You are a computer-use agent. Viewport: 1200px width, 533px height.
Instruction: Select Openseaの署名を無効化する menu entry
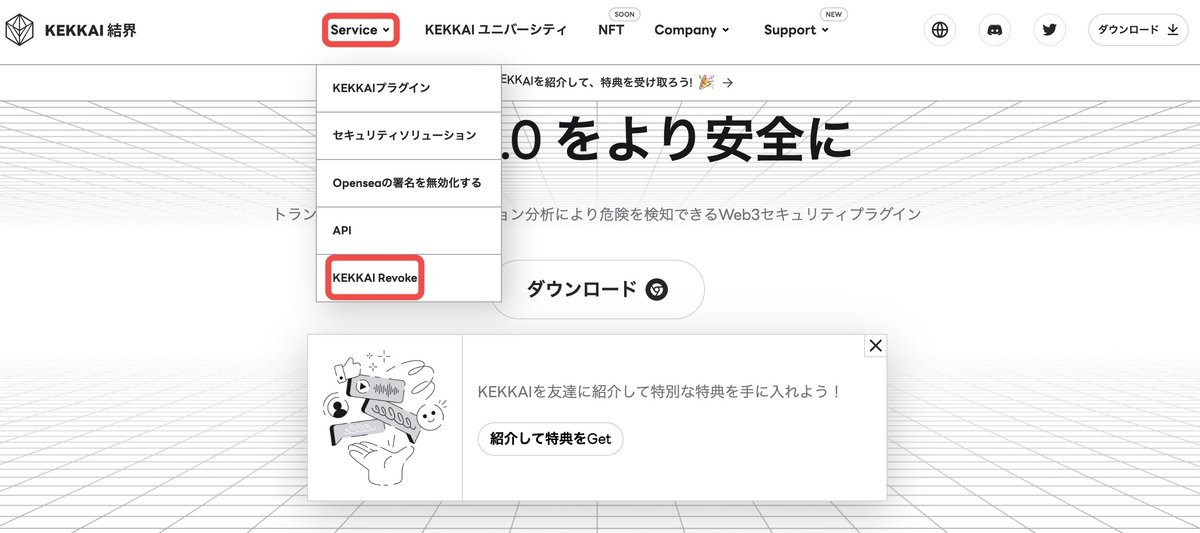[x=408, y=183]
